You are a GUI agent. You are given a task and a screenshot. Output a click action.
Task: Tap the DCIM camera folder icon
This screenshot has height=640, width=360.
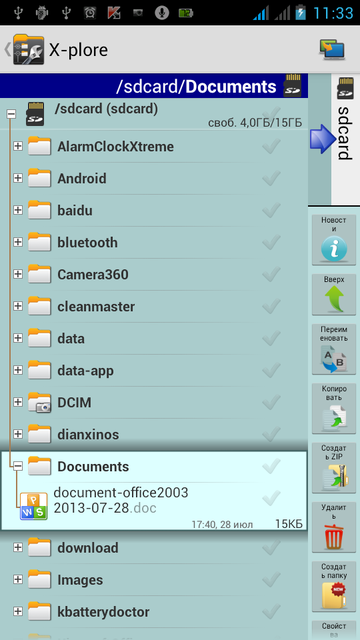click(39, 402)
